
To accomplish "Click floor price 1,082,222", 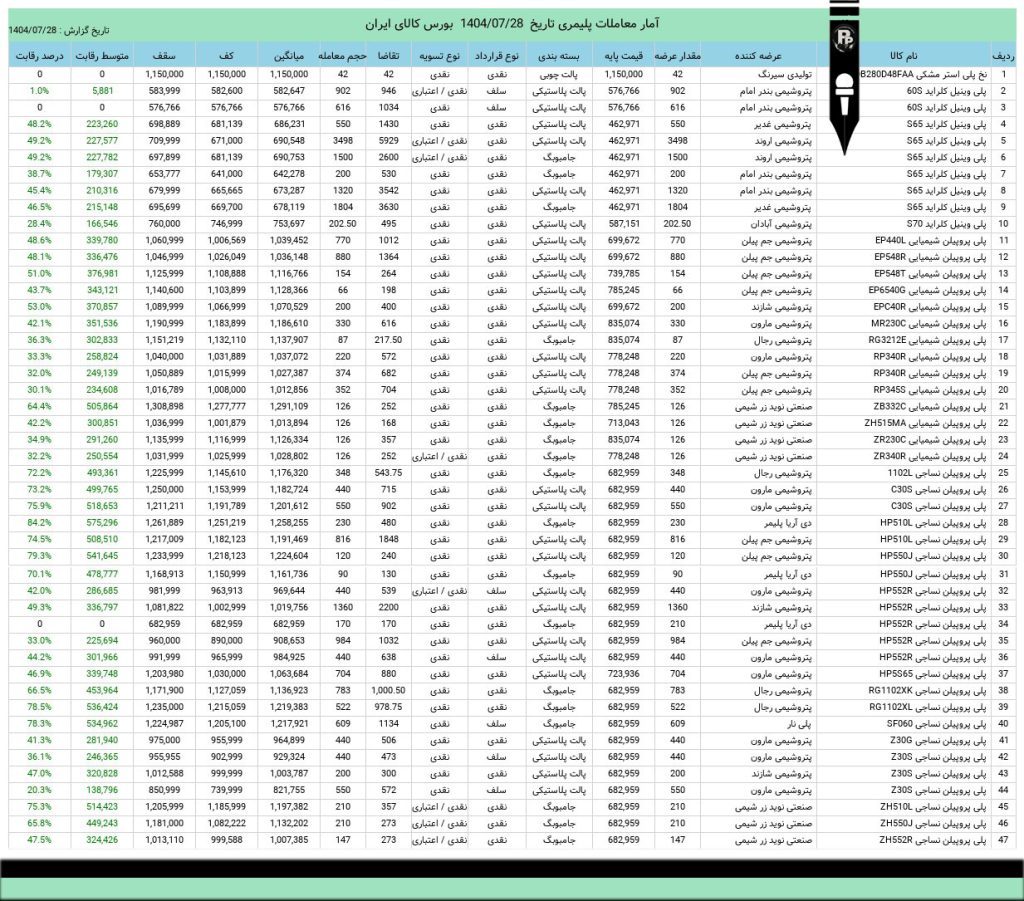I will tap(227, 823).
